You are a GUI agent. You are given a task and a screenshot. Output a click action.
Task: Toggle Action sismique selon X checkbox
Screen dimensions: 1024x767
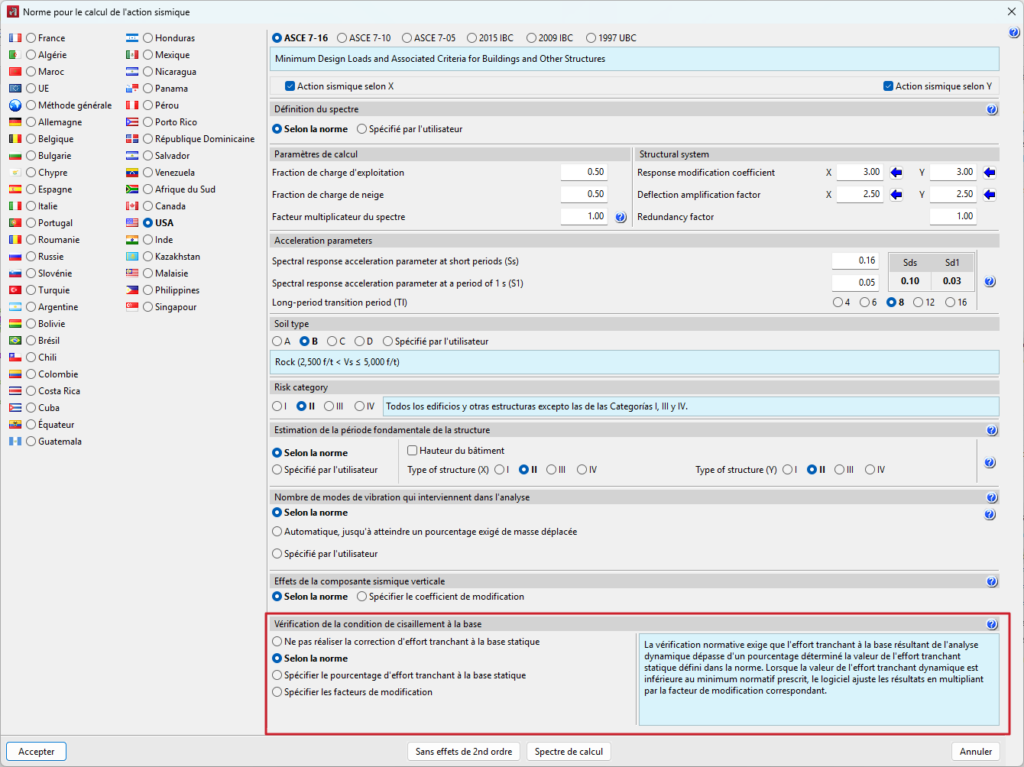click(x=290, y=86)
